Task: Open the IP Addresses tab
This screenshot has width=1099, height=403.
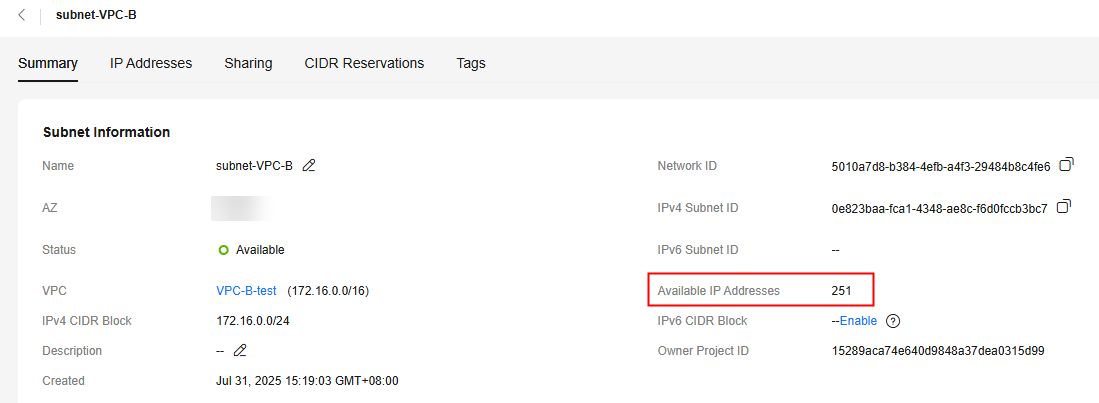Action: (x=151, y=63)
